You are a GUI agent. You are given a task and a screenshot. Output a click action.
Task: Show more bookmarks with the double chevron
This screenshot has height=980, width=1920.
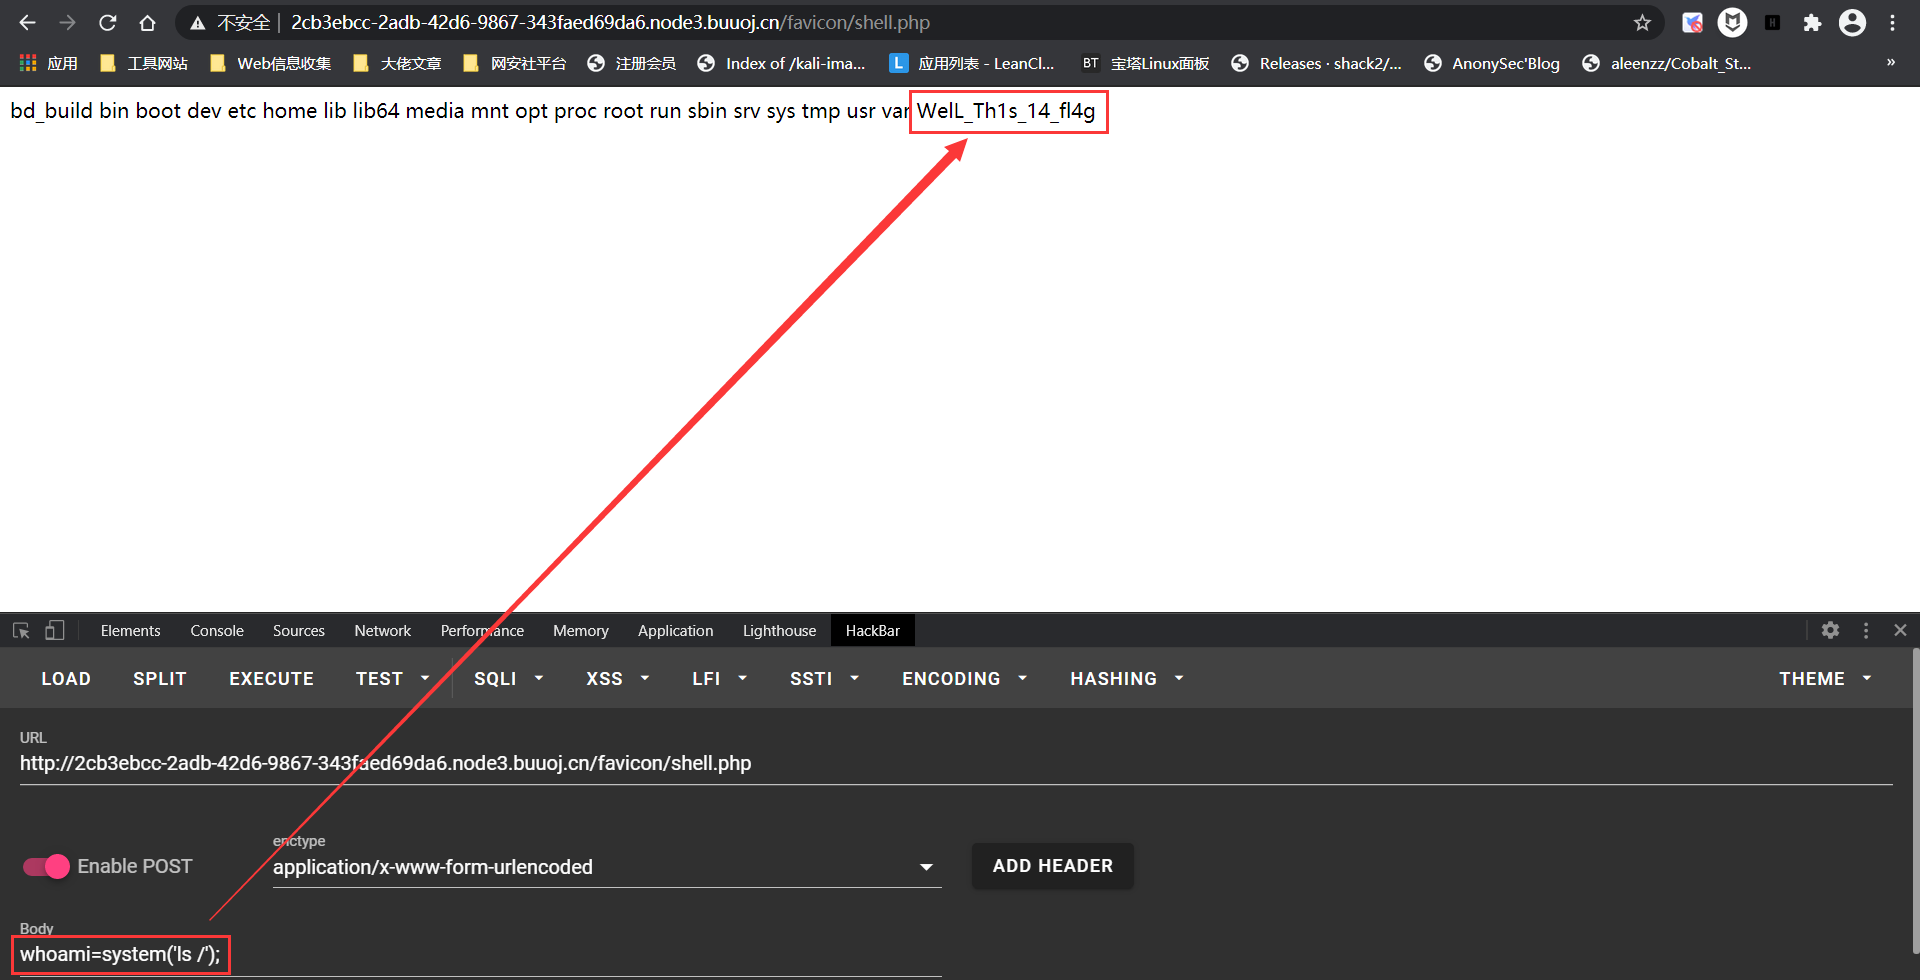pos(1891,62)
